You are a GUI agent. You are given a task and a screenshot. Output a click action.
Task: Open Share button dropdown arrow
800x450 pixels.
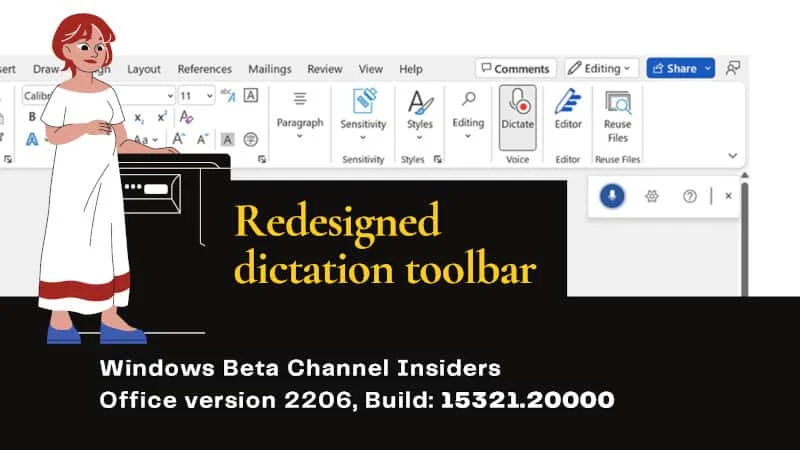coord(708,68)
